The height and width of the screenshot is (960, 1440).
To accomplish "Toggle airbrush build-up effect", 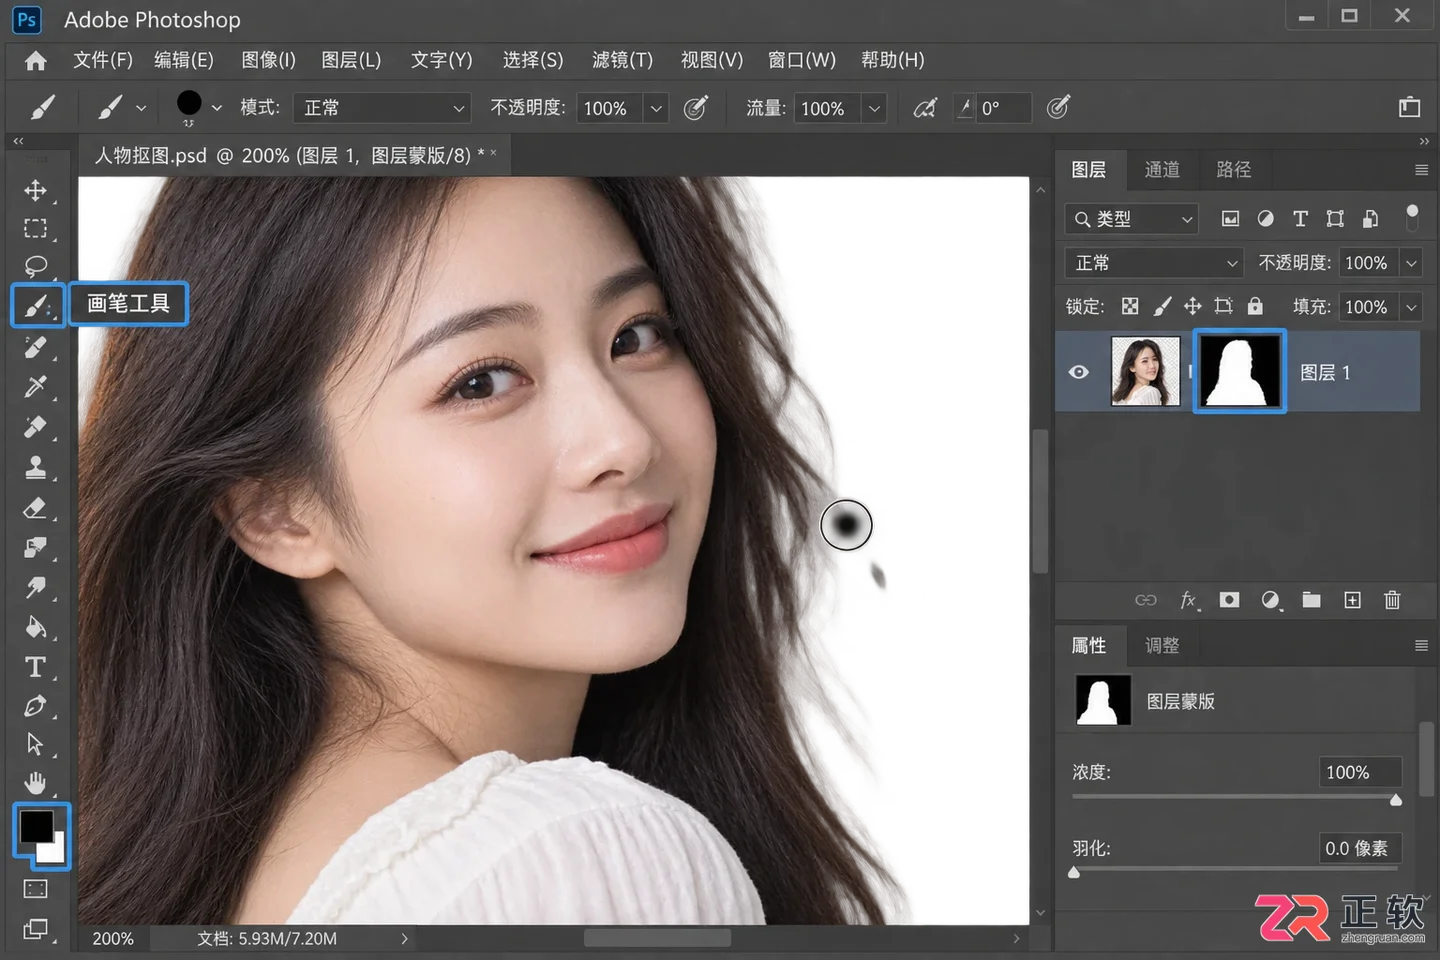I will click(x=926, y=107).
